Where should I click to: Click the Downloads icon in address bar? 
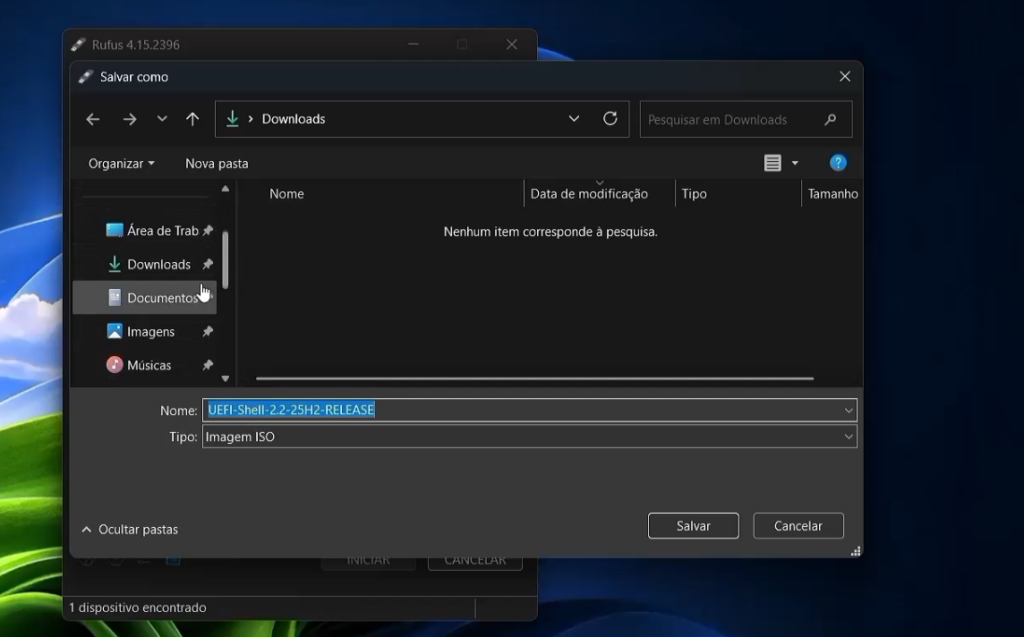pyautogui.click(x=232, y=119)
